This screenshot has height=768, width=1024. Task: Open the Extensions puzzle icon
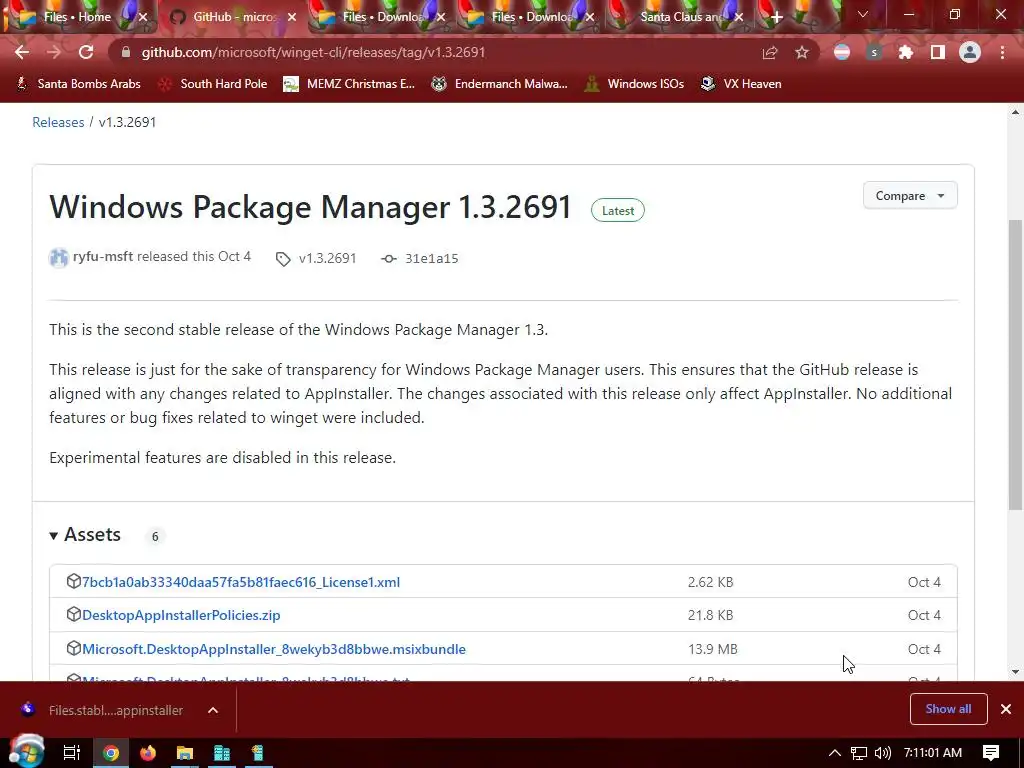906,53
